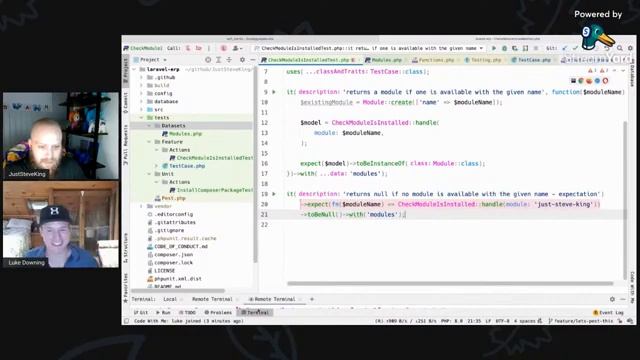640x360 pixels.
Task: Open IDE settings gear at top right
Action: (x=630, y=48)
